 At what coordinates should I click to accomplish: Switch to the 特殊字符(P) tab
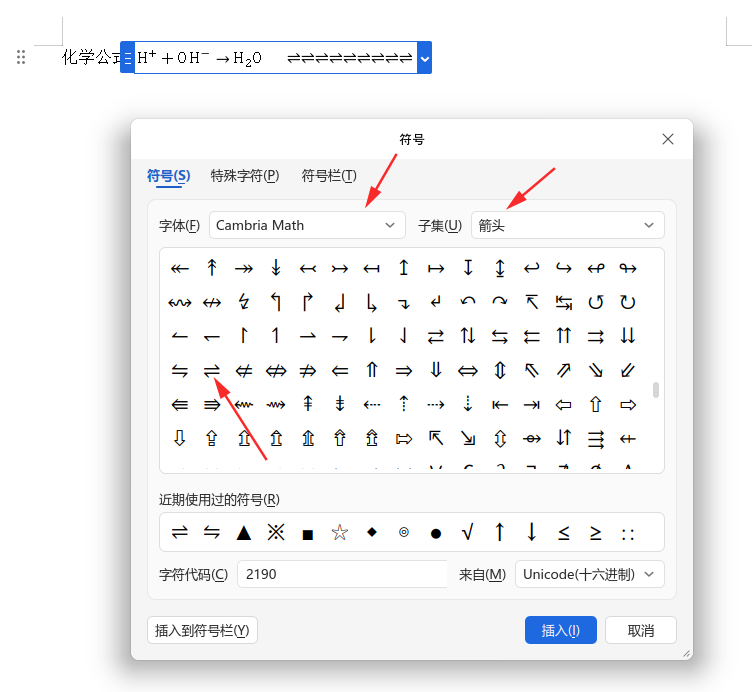coord(245,176)
